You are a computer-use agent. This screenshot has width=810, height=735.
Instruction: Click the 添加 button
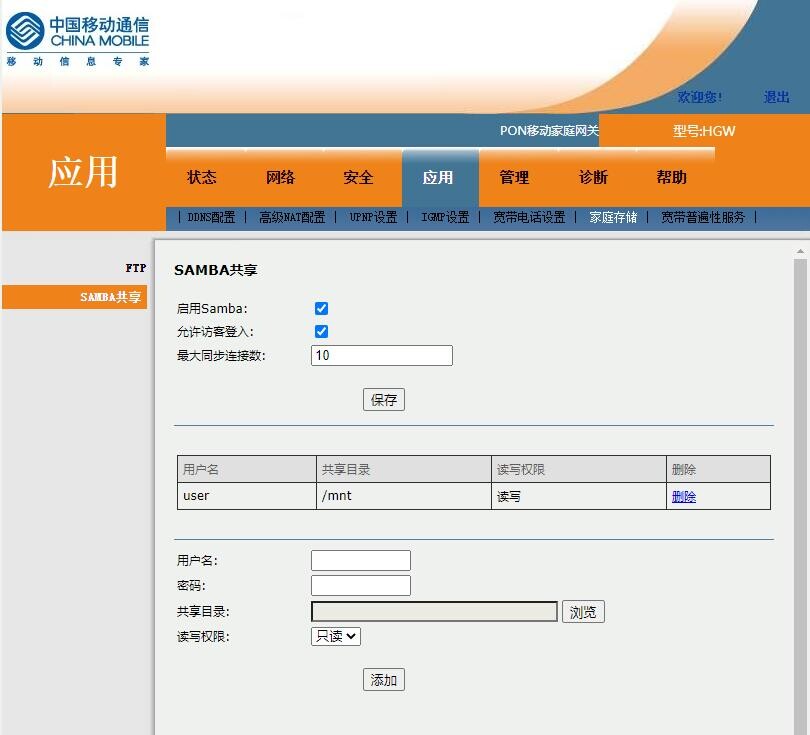tap(384, 680)
